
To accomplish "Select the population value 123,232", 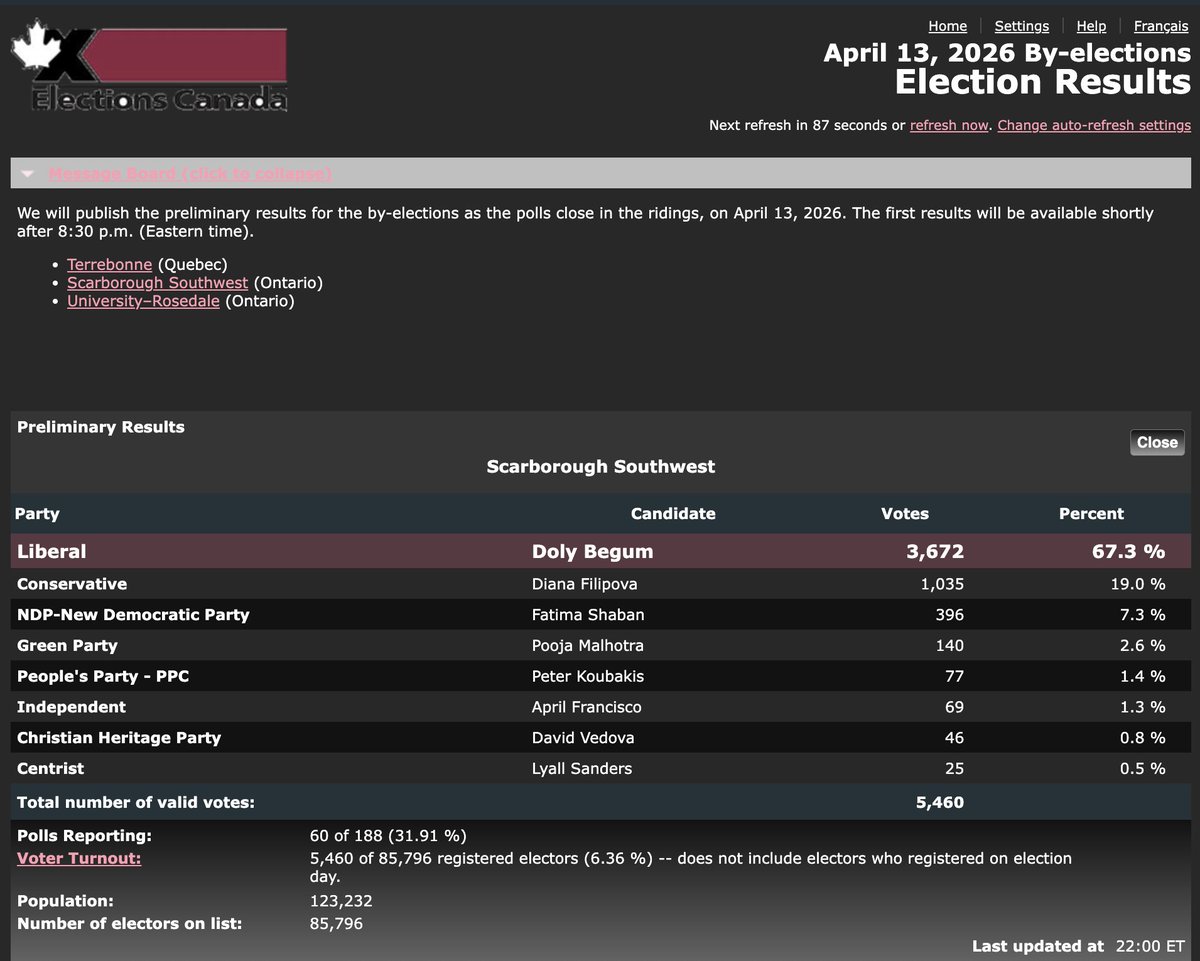I will [x=341, y=901].
